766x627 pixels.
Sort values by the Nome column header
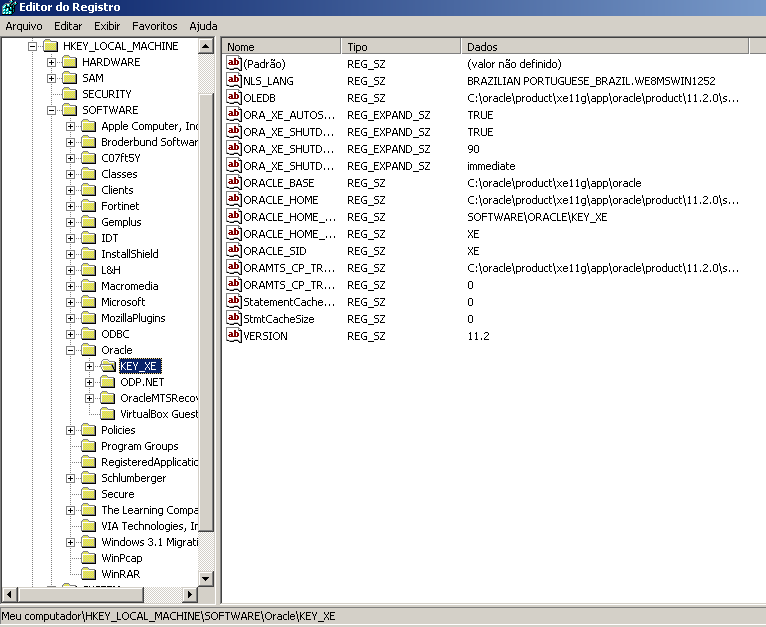(282, 47)
